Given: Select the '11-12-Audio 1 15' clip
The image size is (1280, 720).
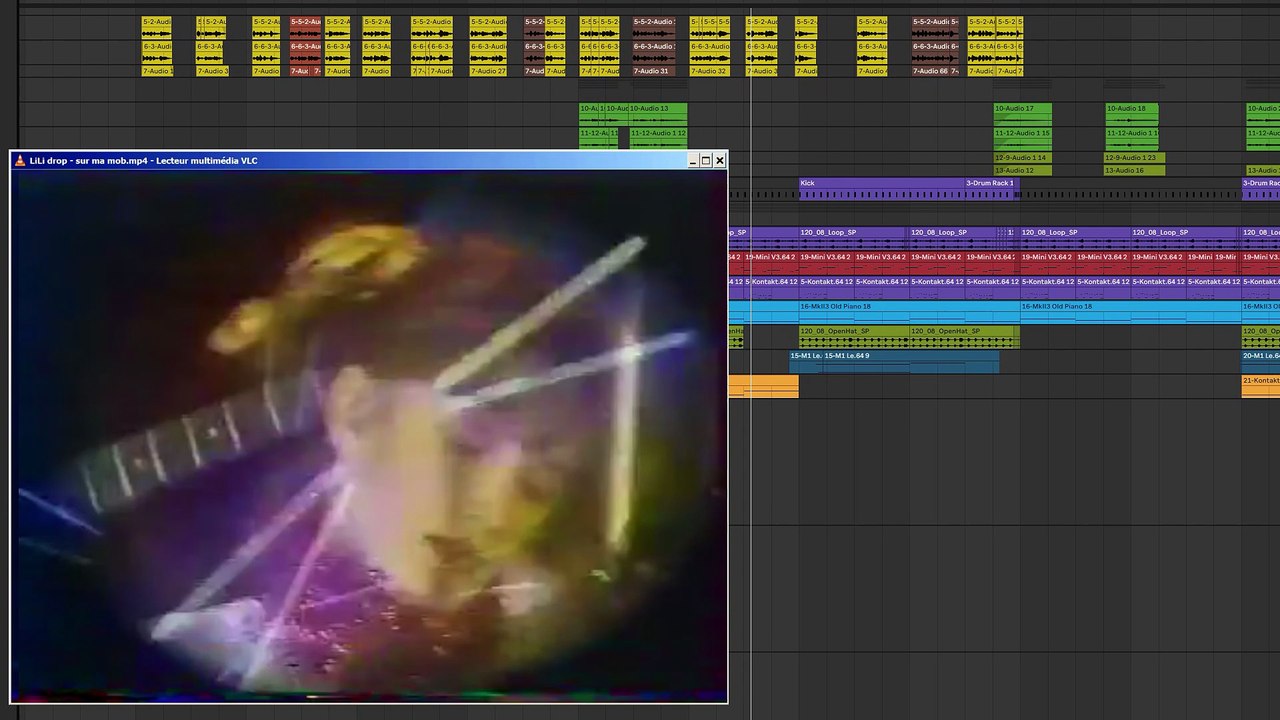Looking at the screenshot, I should [x=1022, y=138].
